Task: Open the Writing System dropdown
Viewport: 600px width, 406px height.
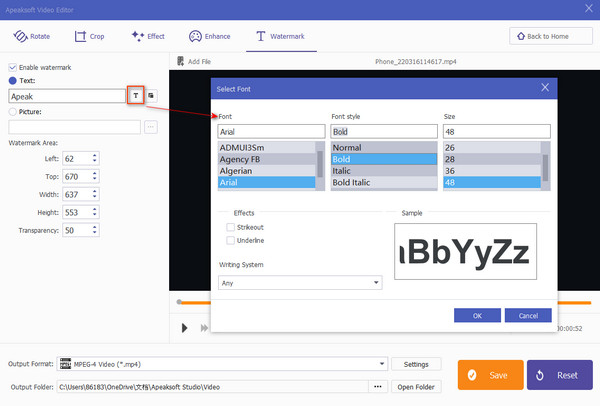Action: [300, 283]
